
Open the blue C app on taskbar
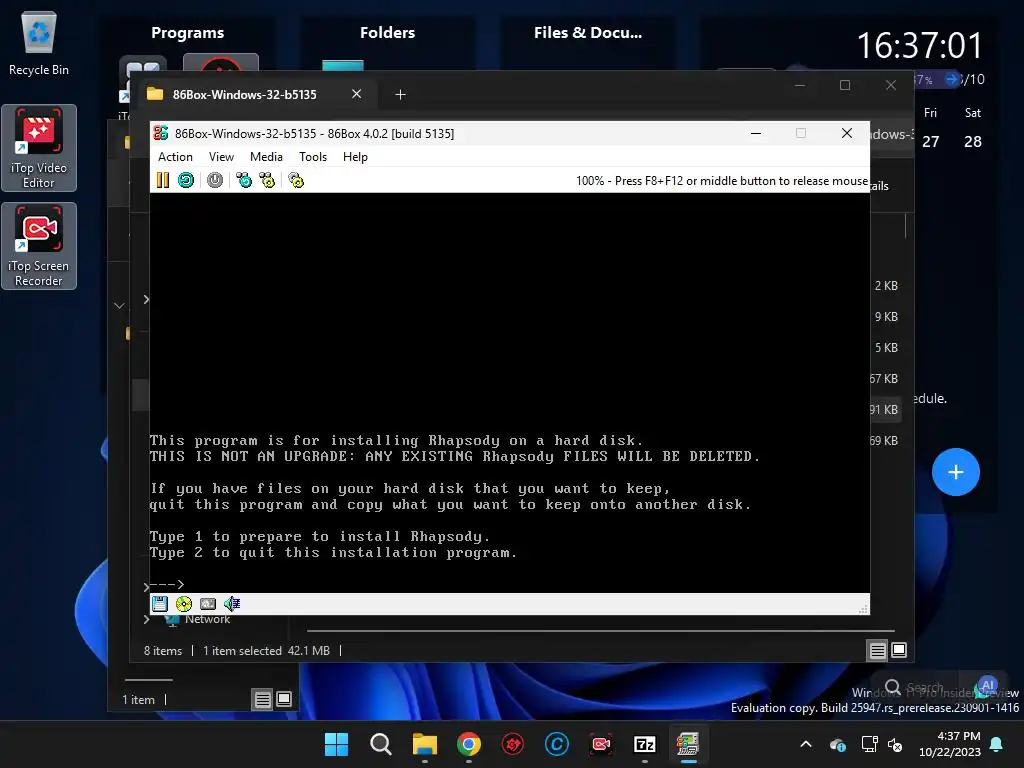(x=556, y=744)
